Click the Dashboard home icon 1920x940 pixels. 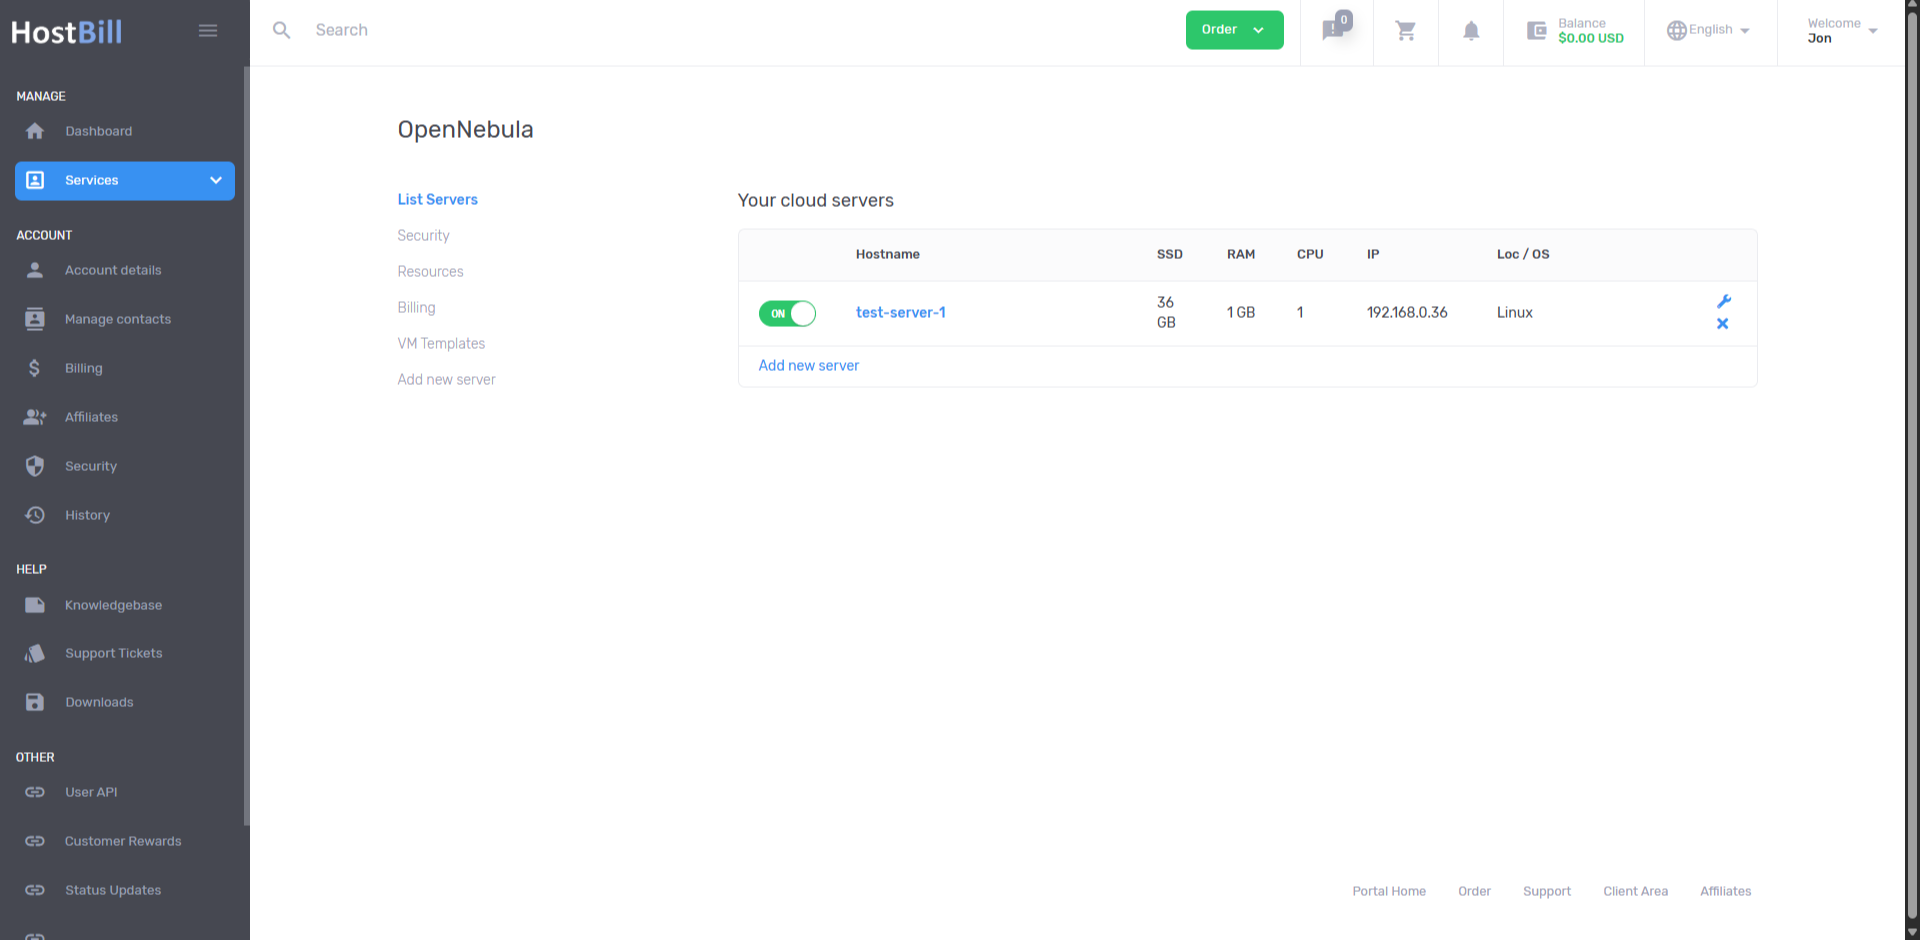(x=35, y=131)
